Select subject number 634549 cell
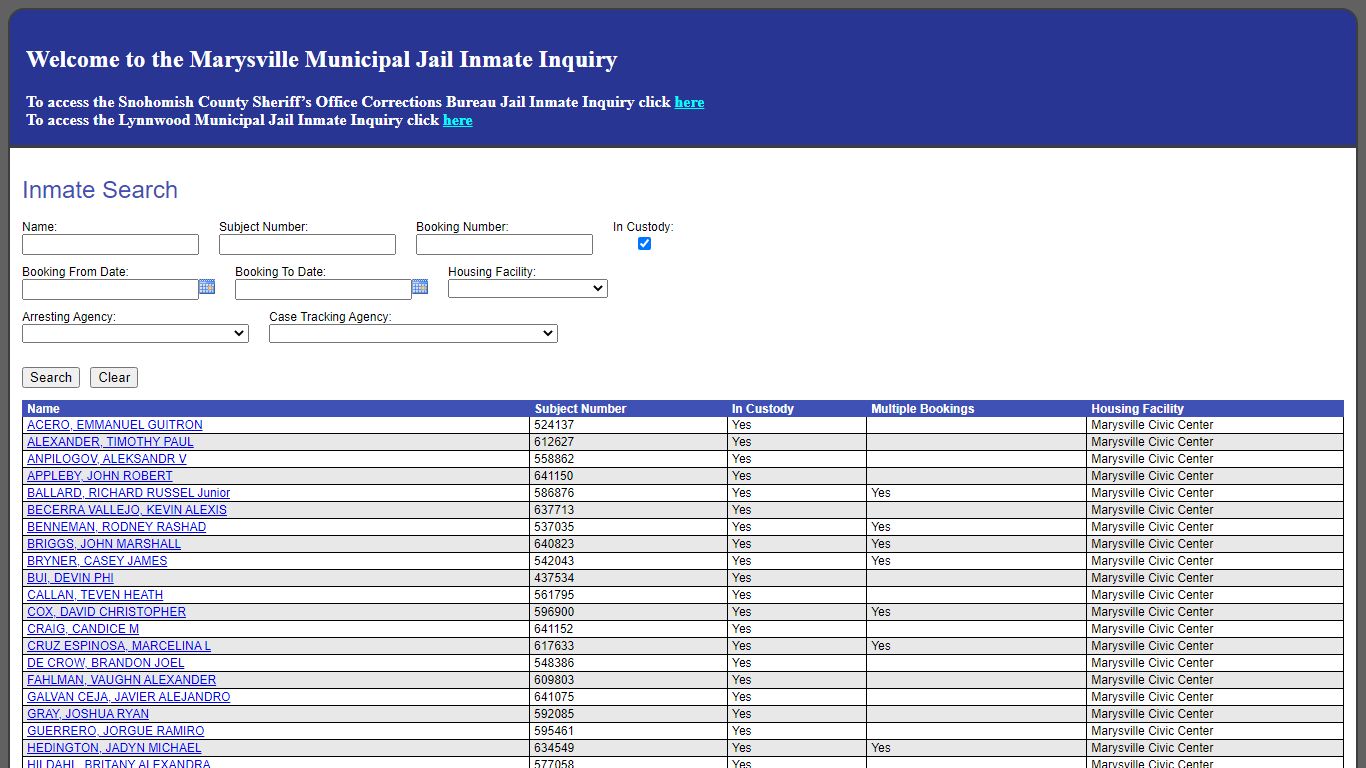Viewport: 1366px width, 768px height. click(629, 748)
